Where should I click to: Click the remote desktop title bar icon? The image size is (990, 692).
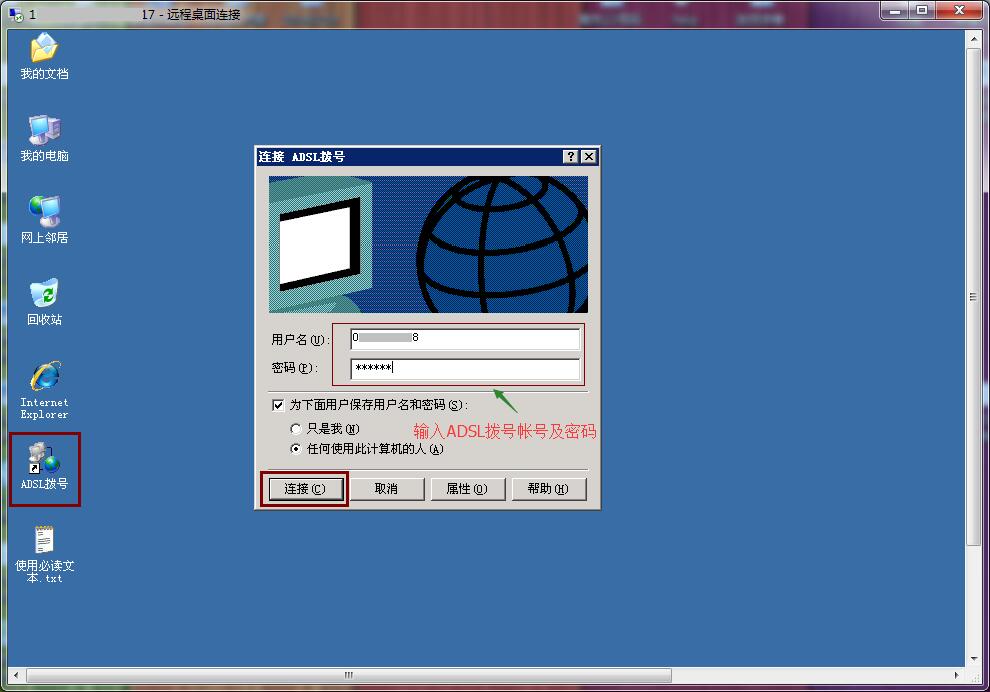pos(16,14)
